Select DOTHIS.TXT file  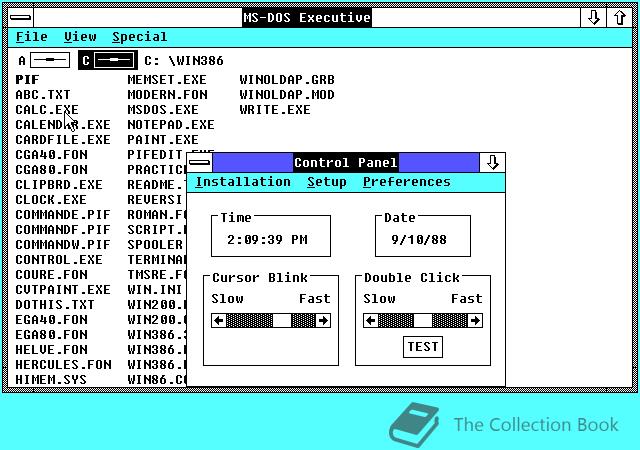55,305
